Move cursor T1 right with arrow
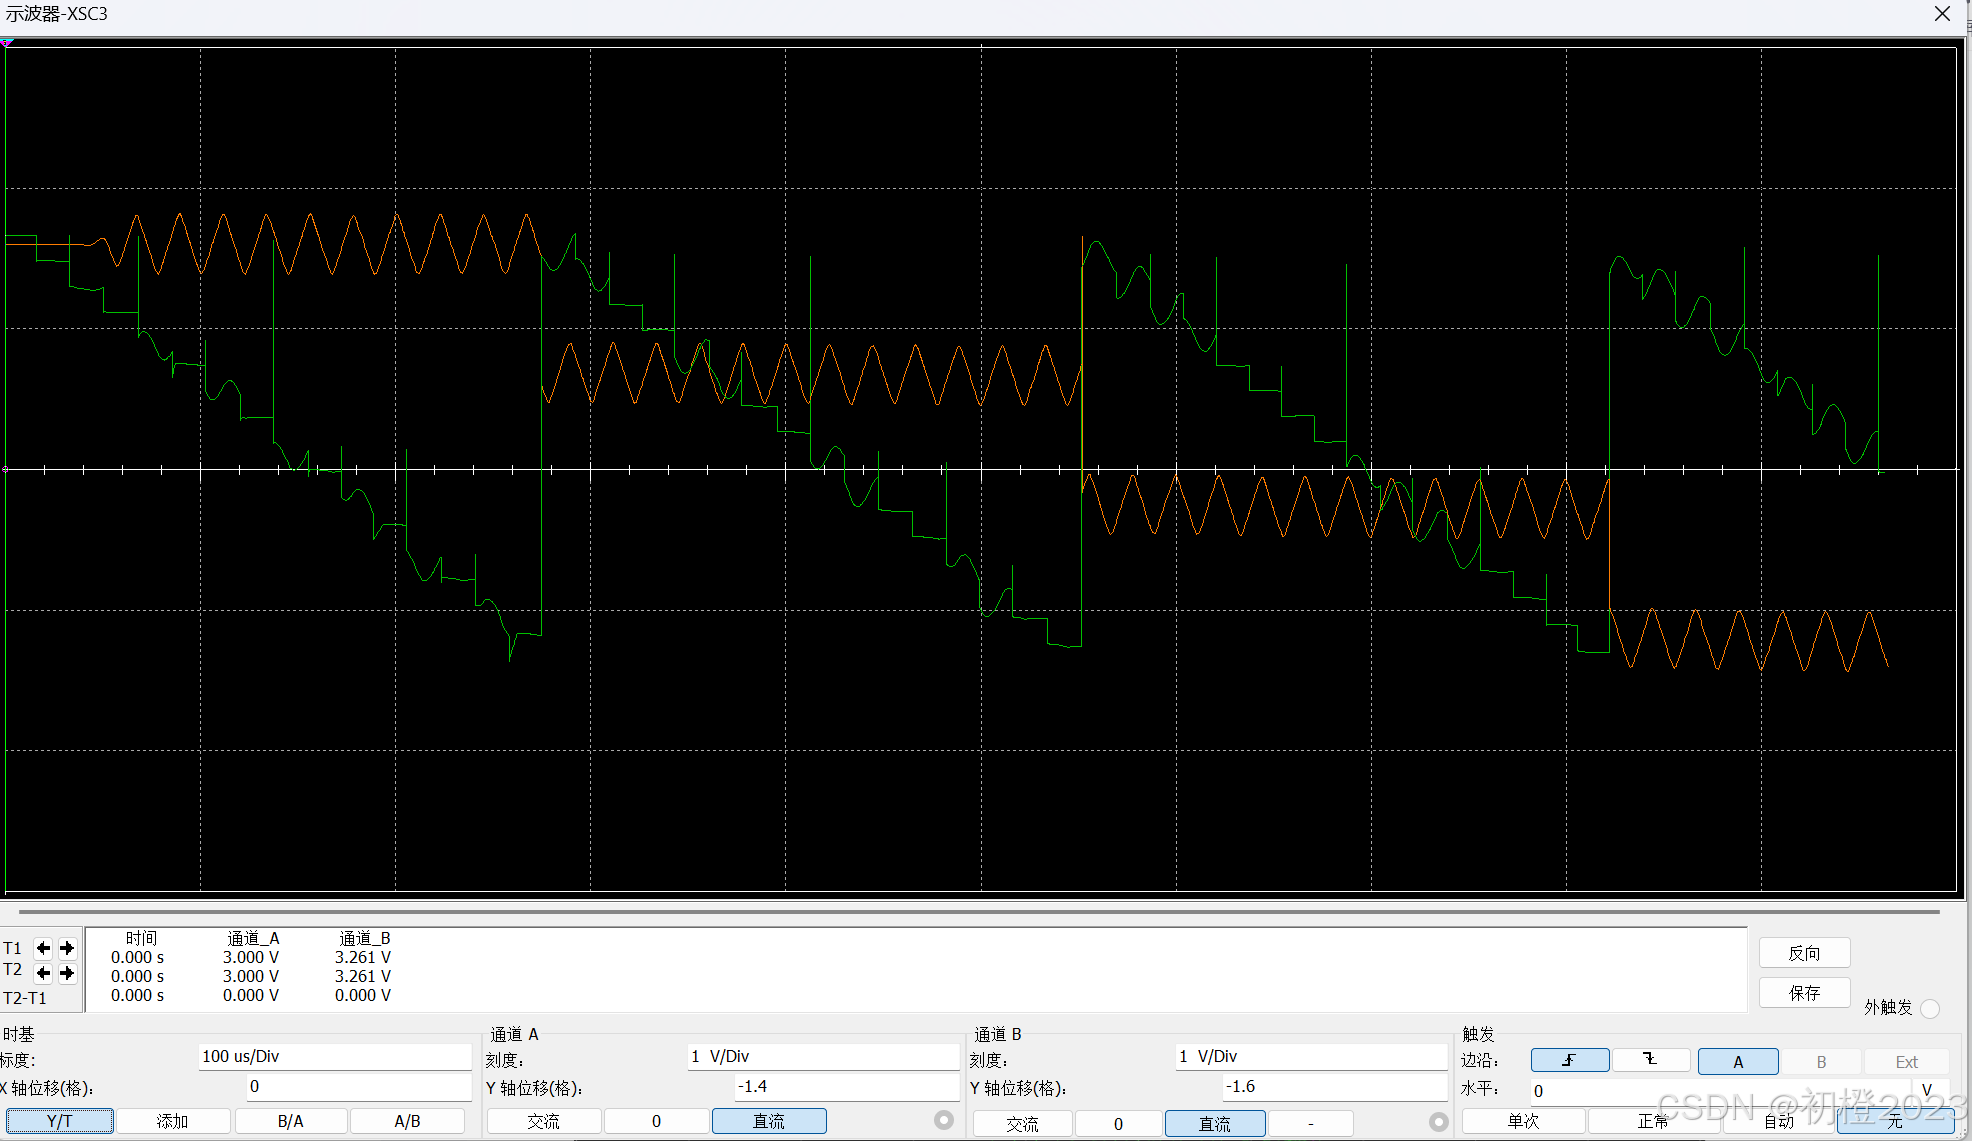This screenshot has height=1141, width=1972. coord(67,948)
